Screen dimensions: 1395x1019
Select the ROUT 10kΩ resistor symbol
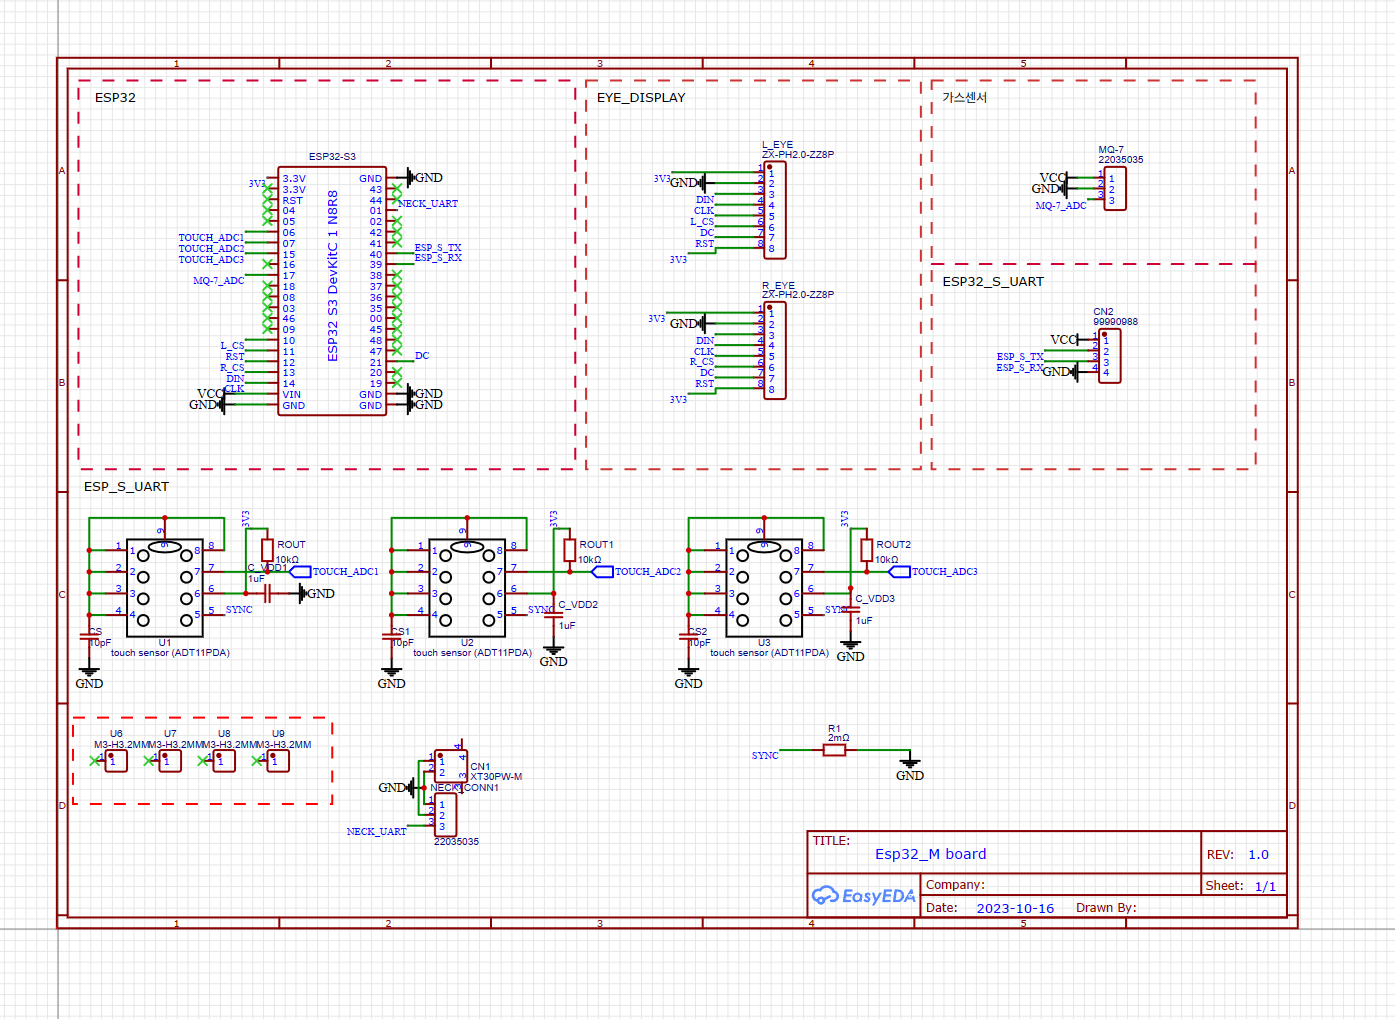point(267,550)
